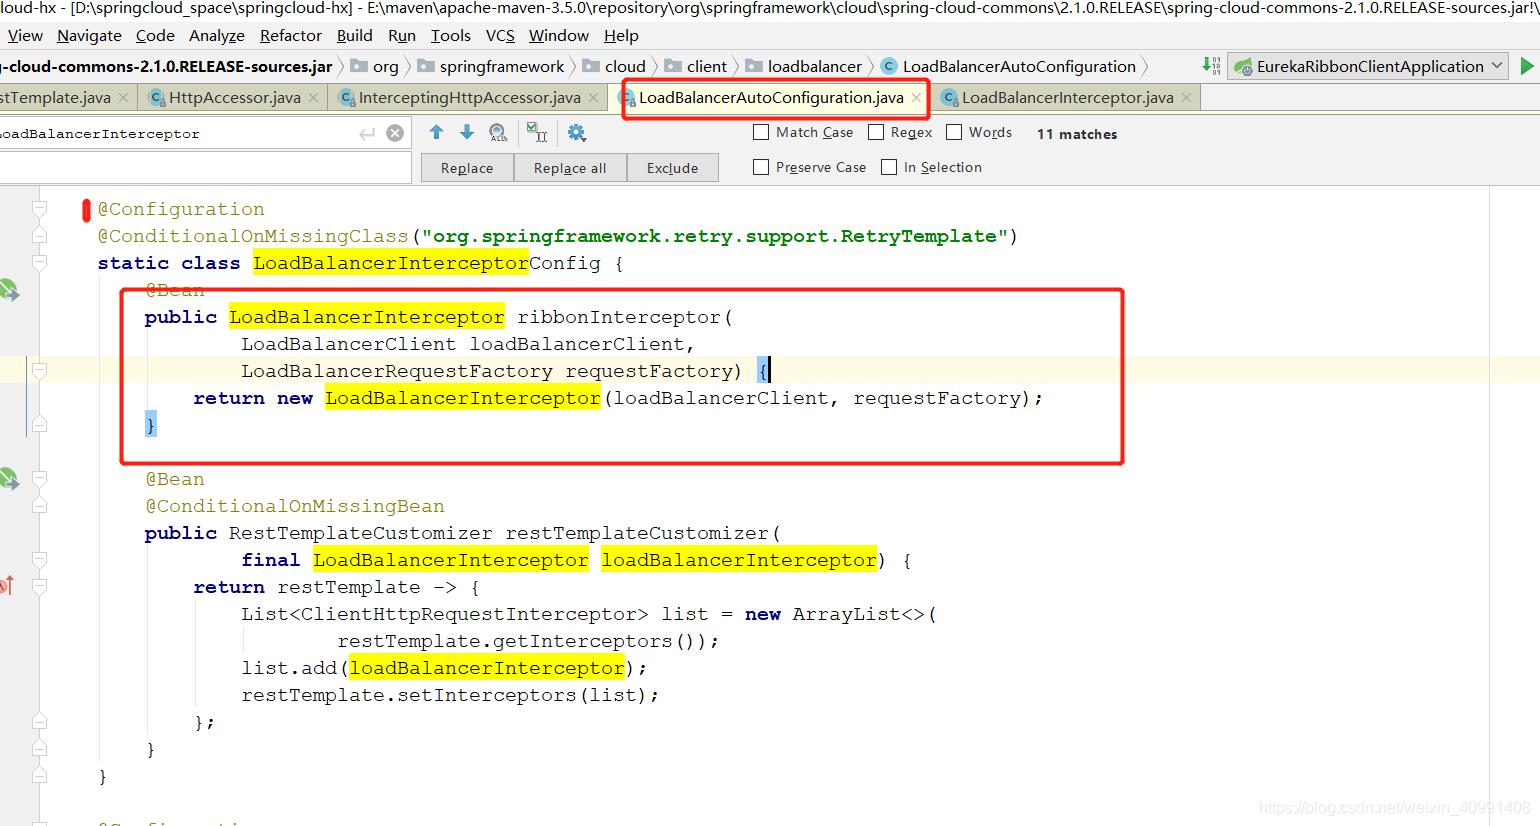1540x826 pixels.
Task: Click the client folder icon in breadcrumb
Action: [x=673, y=66]
